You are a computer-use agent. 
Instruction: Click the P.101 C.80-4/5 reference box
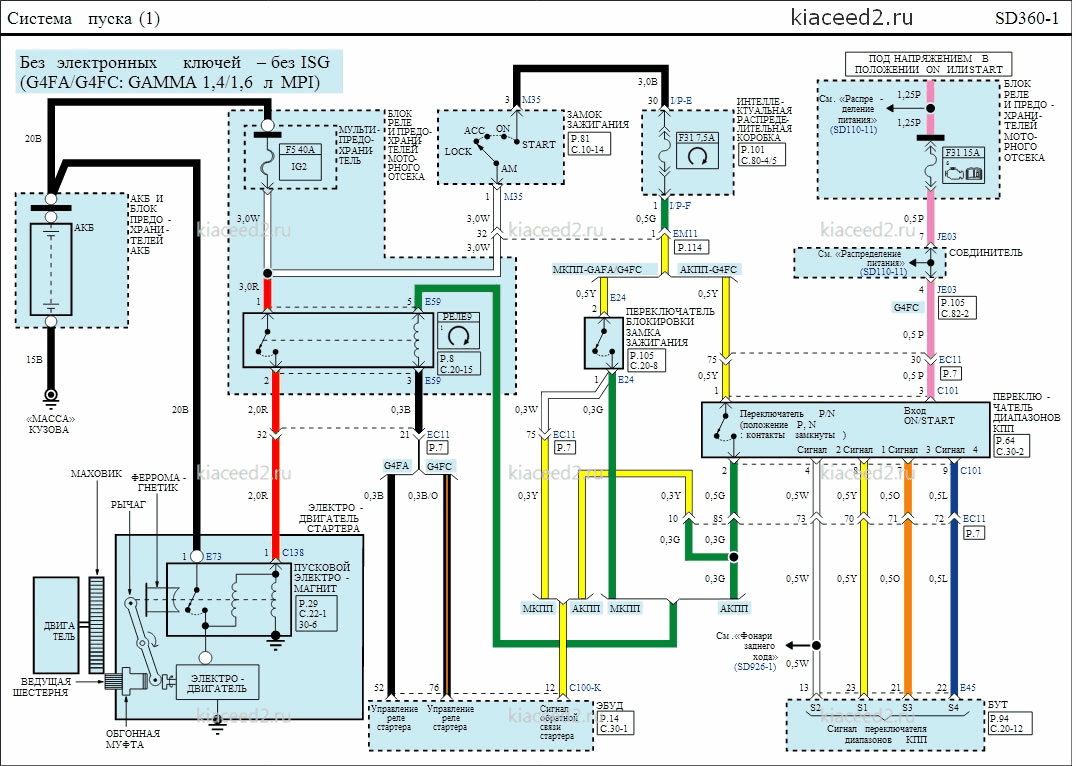pyautogui.click(x=762, y=154)
